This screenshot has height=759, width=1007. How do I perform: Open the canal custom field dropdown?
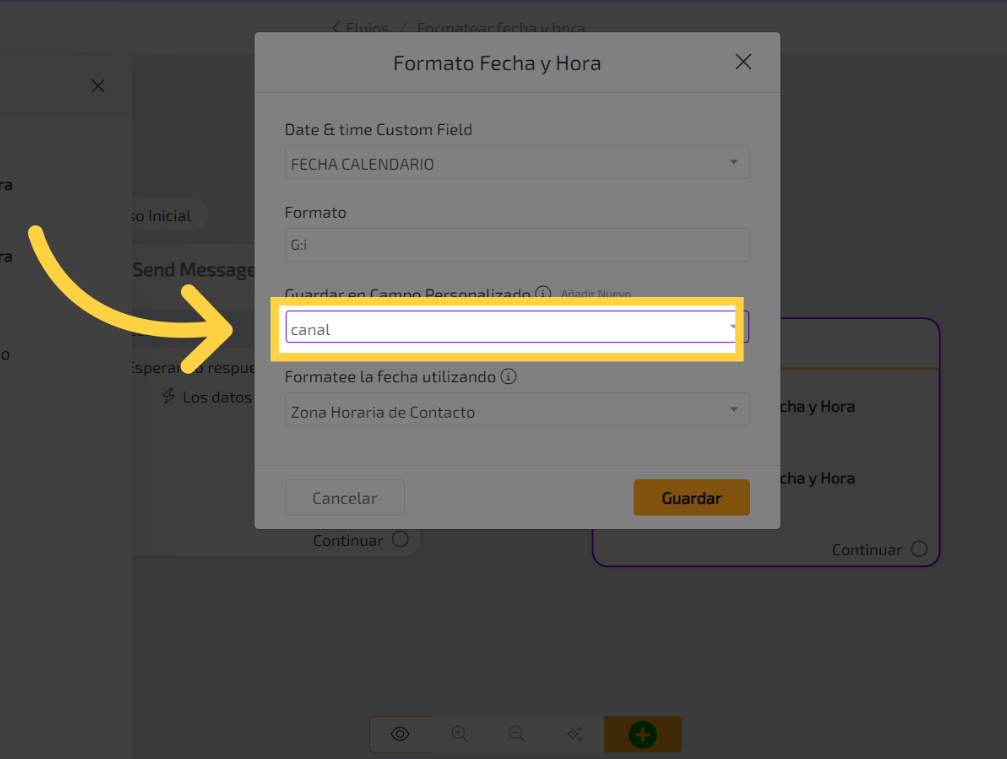(x=512, y=329)
